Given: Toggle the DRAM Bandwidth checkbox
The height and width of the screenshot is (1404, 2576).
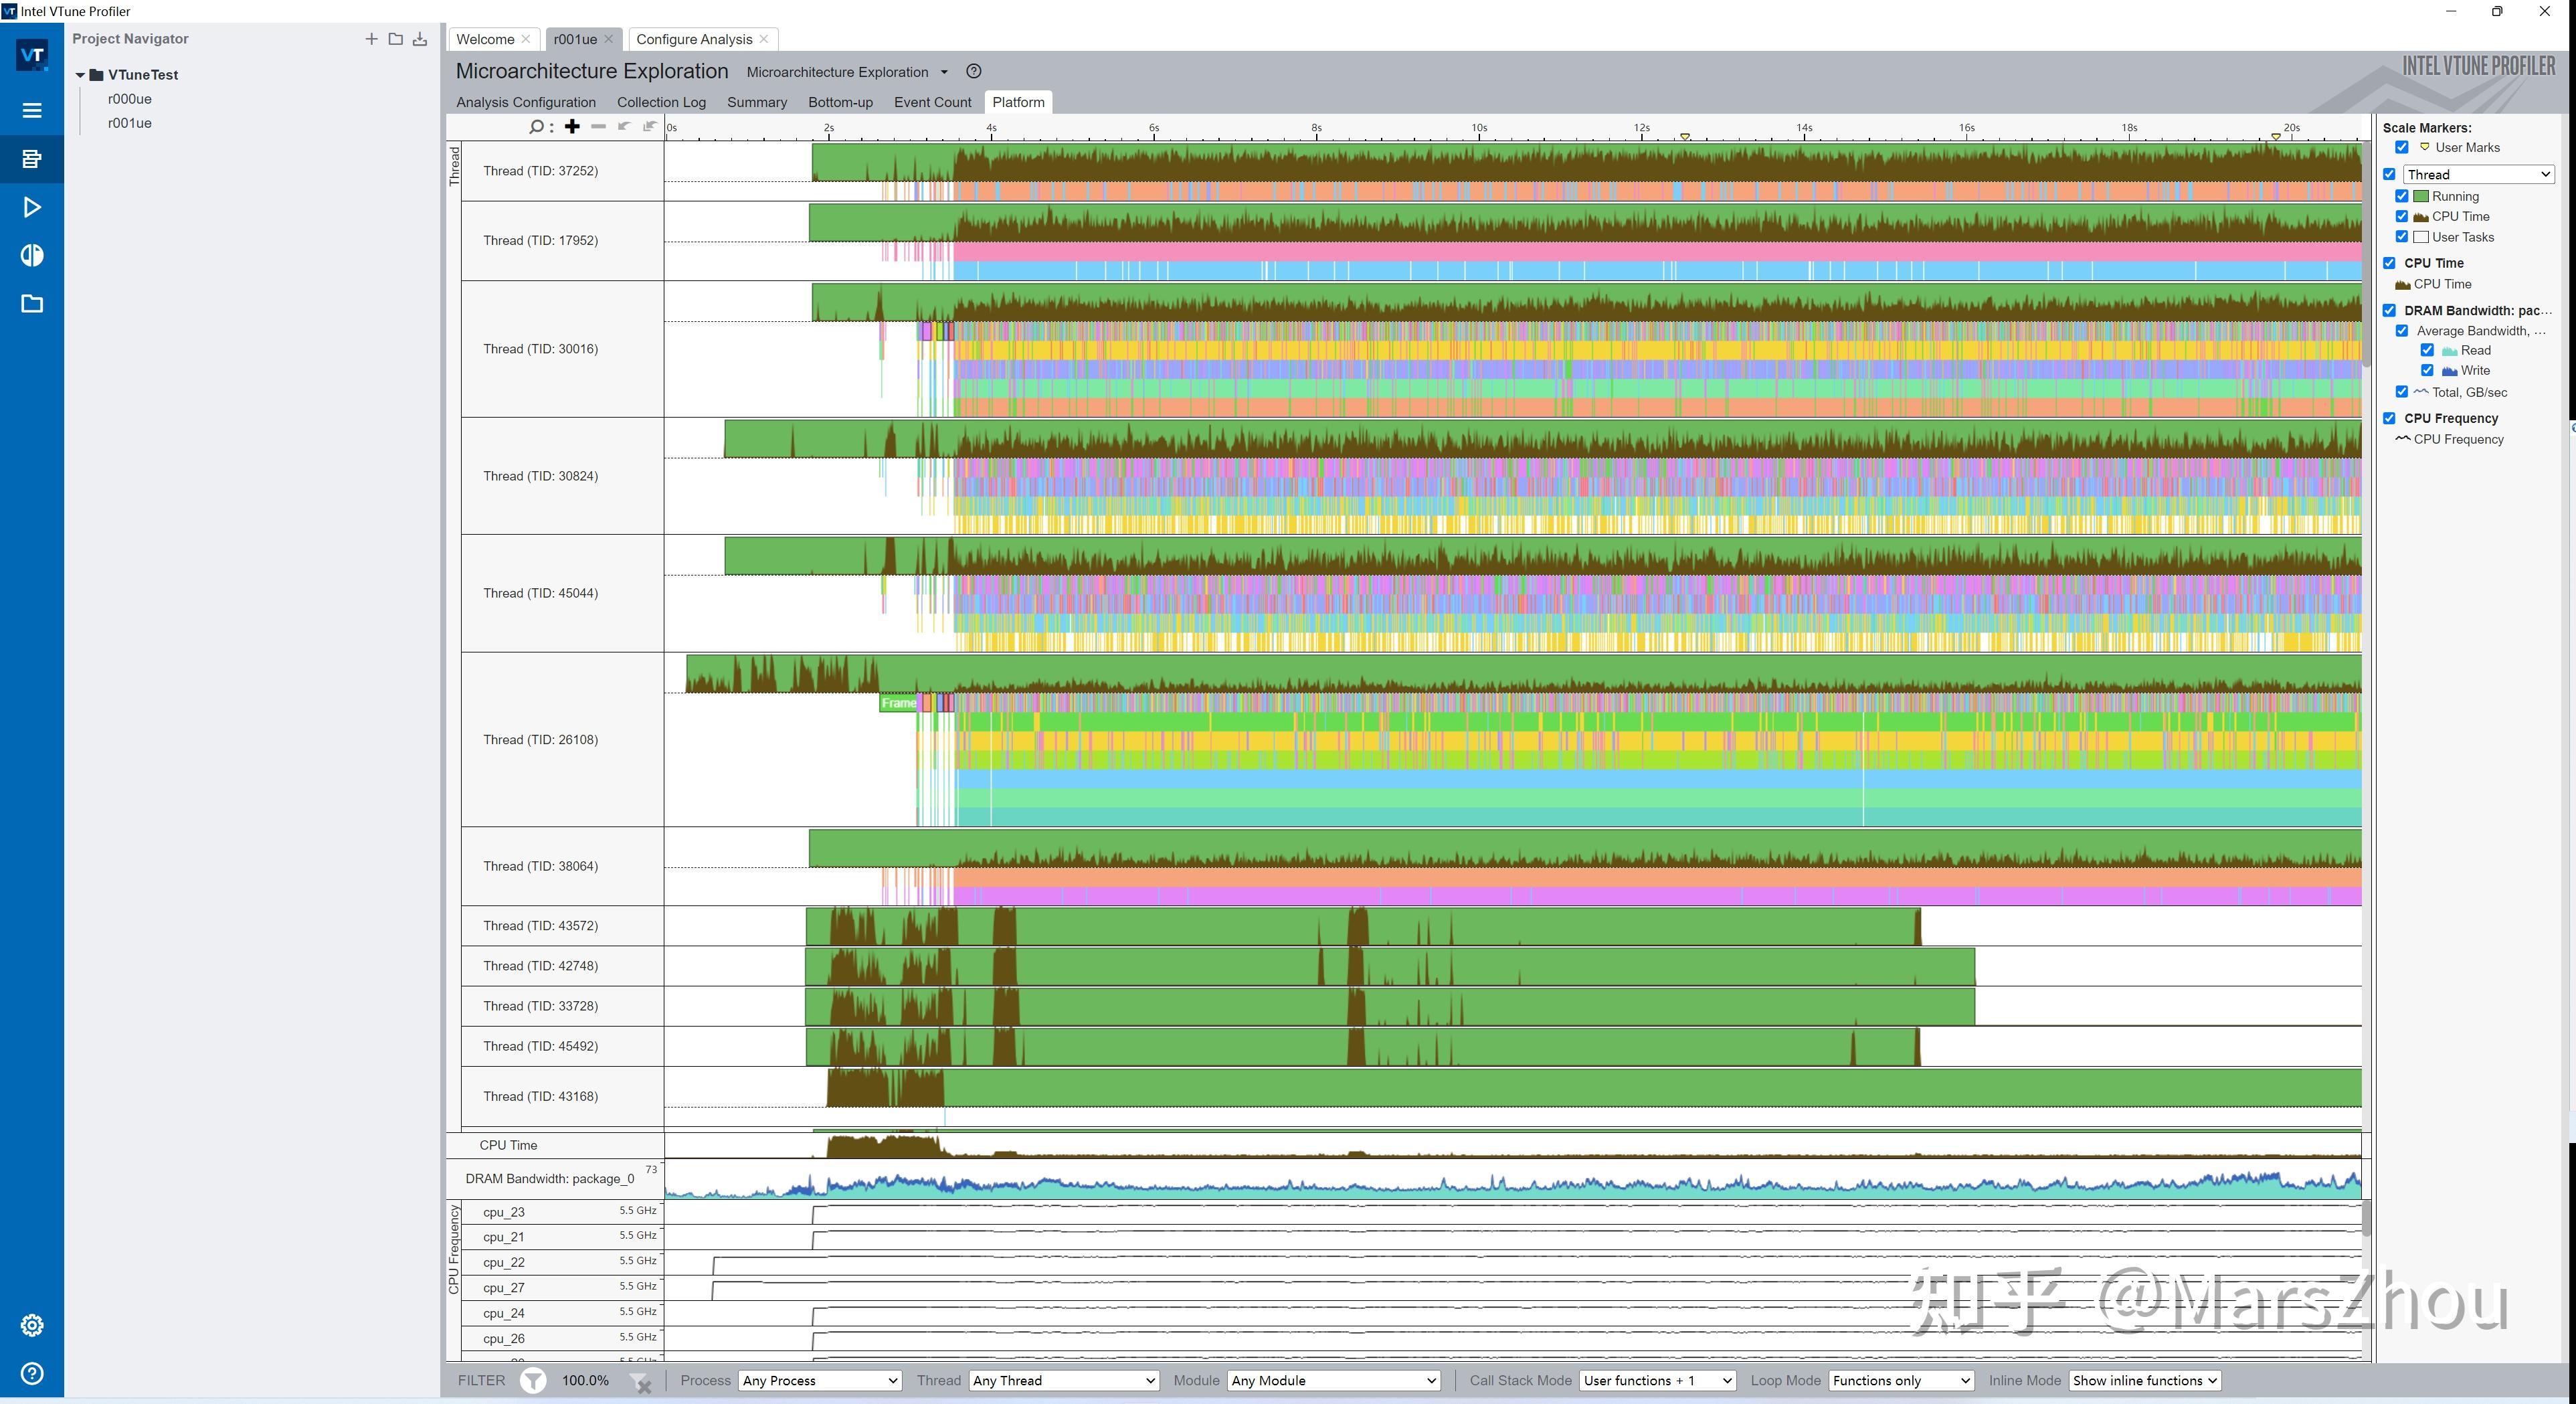Looking at the screenshot, I should click(x=2389, y=310).
